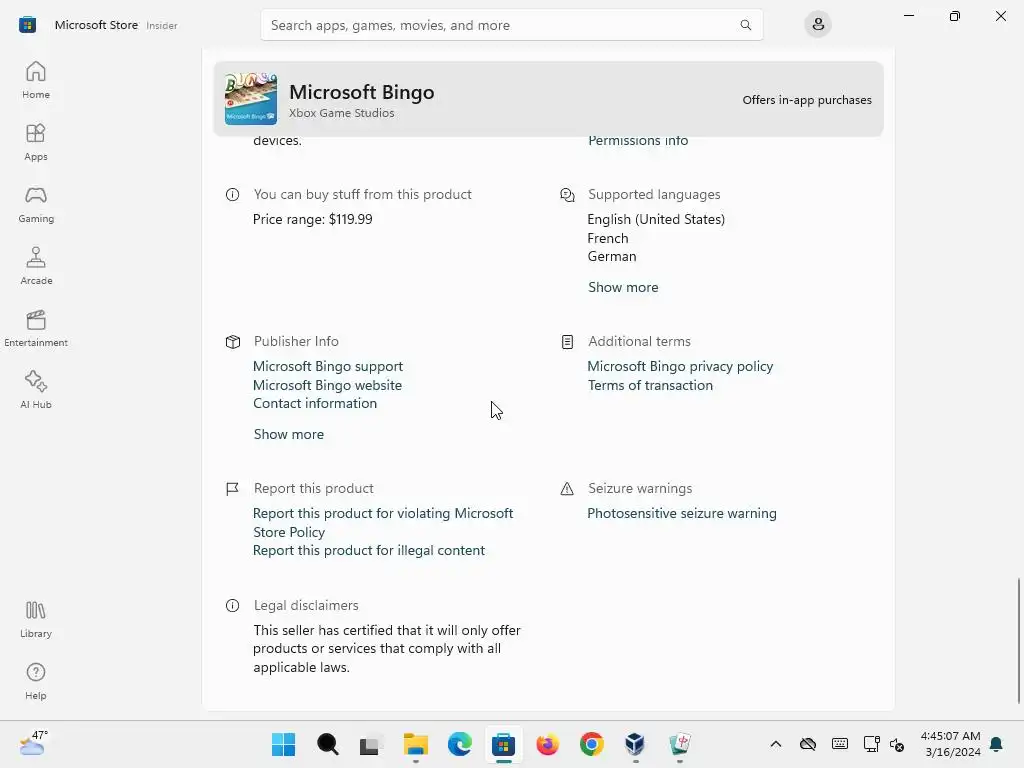Open File Explorer from the taskbar

(x=415, y=744)
